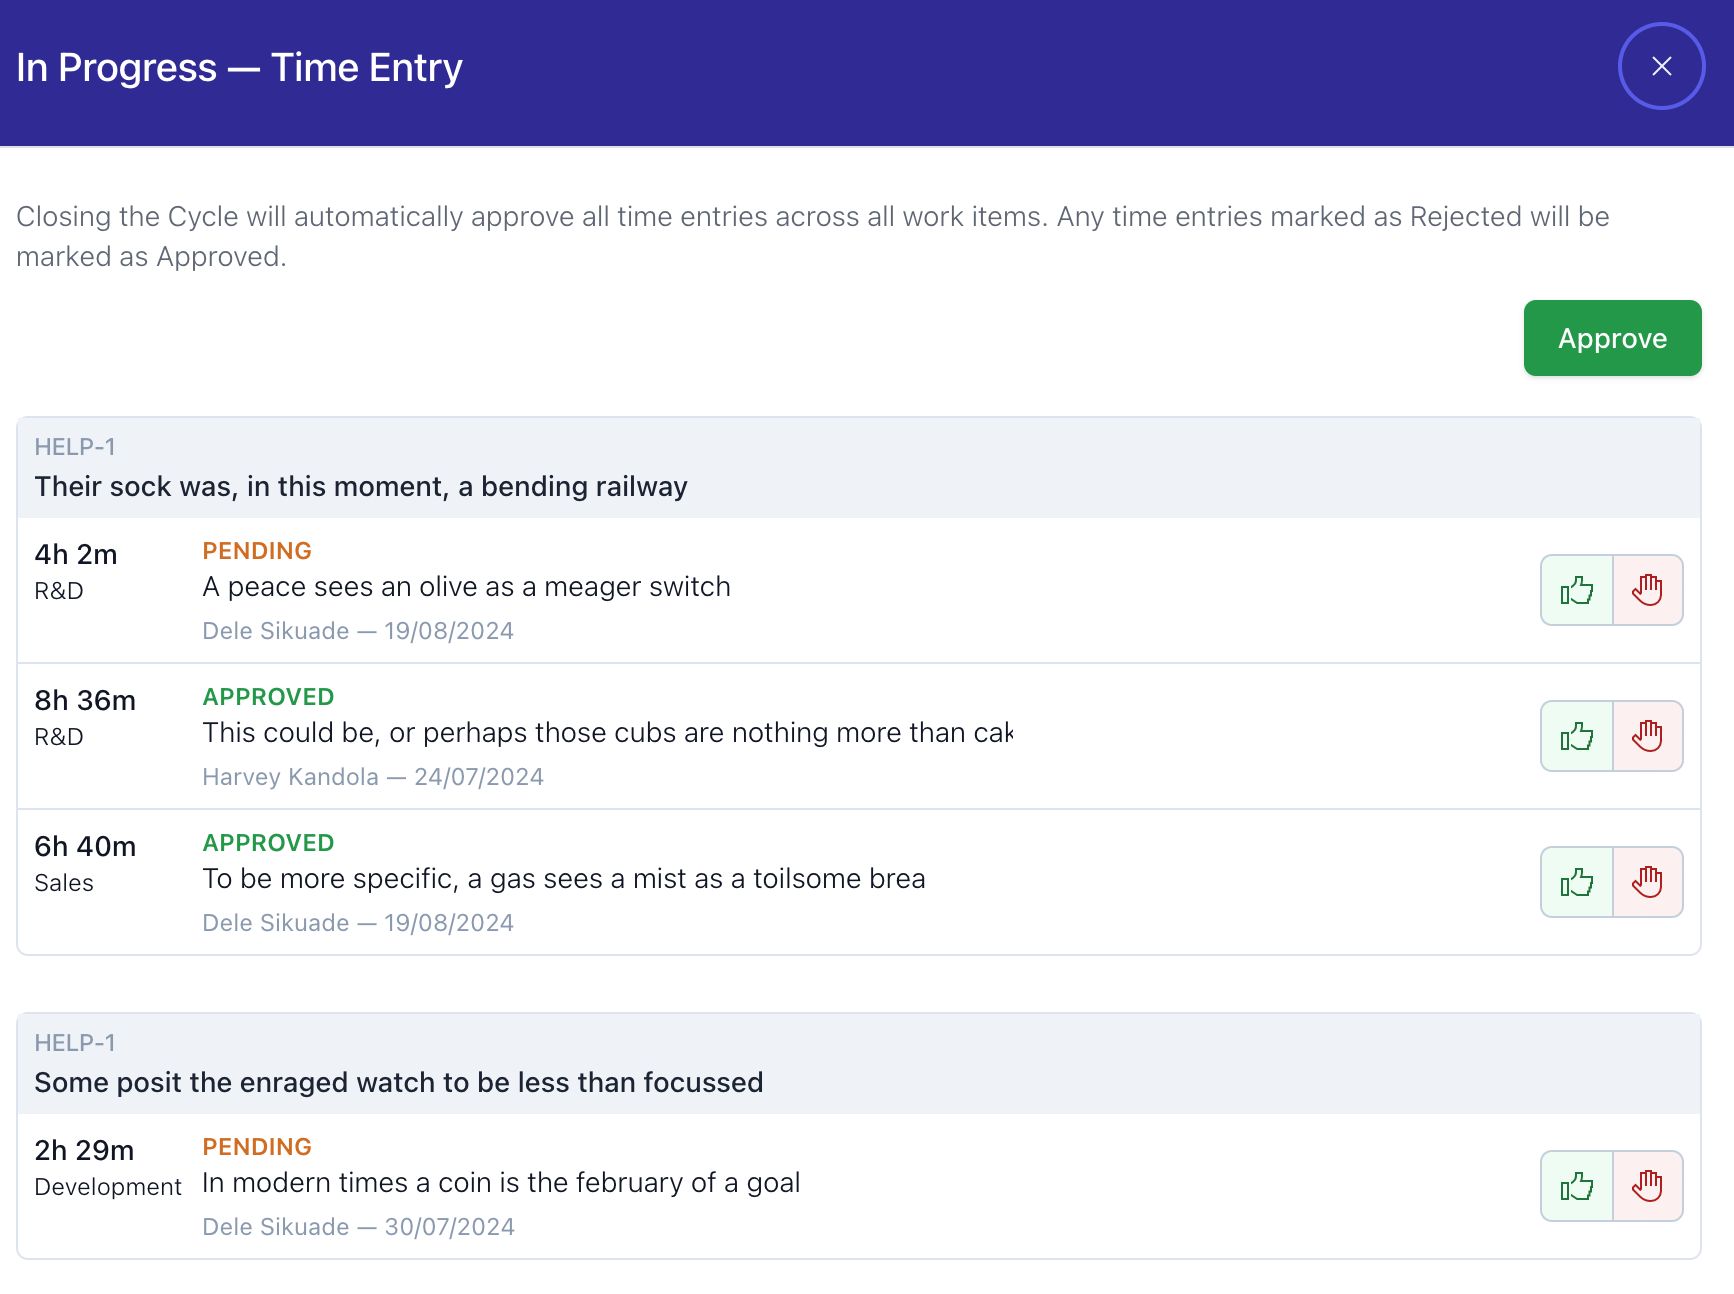Reject the 2h 29m Development entry
Viewport: 1734px width, 1294px height.
(x=1647, y=1186)
